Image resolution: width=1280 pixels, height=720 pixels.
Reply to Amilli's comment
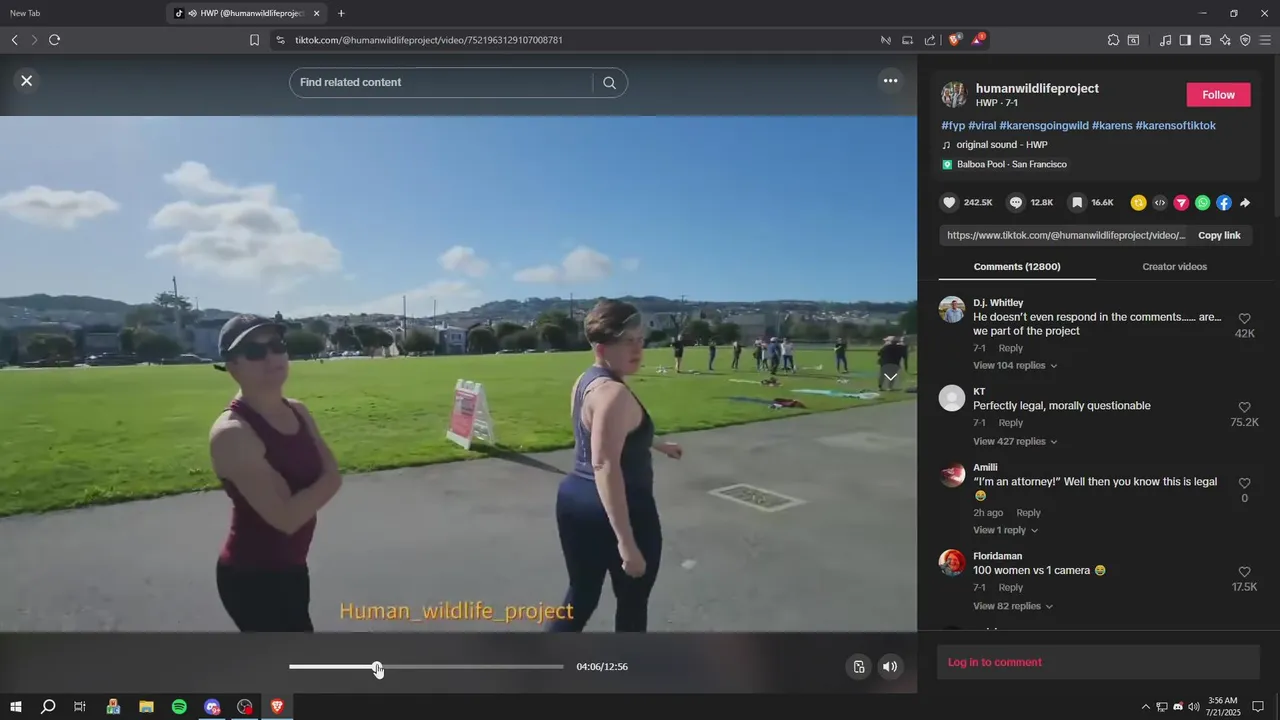[x=1028, y=513]
